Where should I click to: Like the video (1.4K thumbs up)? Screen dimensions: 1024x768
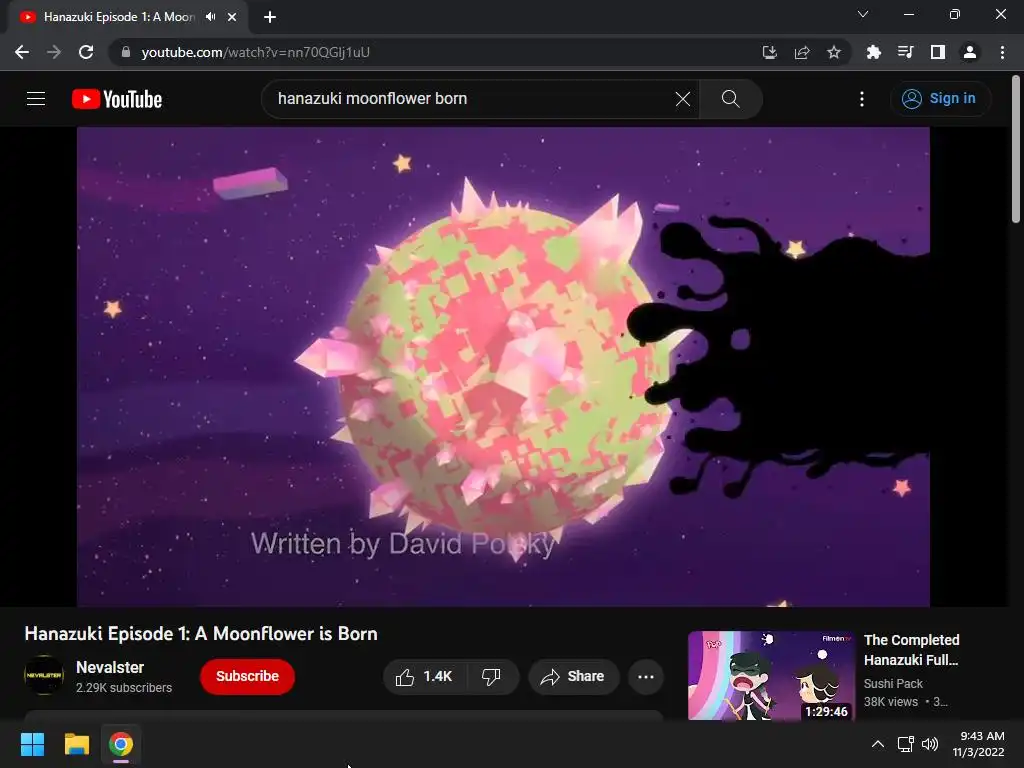tap(424, 677)
